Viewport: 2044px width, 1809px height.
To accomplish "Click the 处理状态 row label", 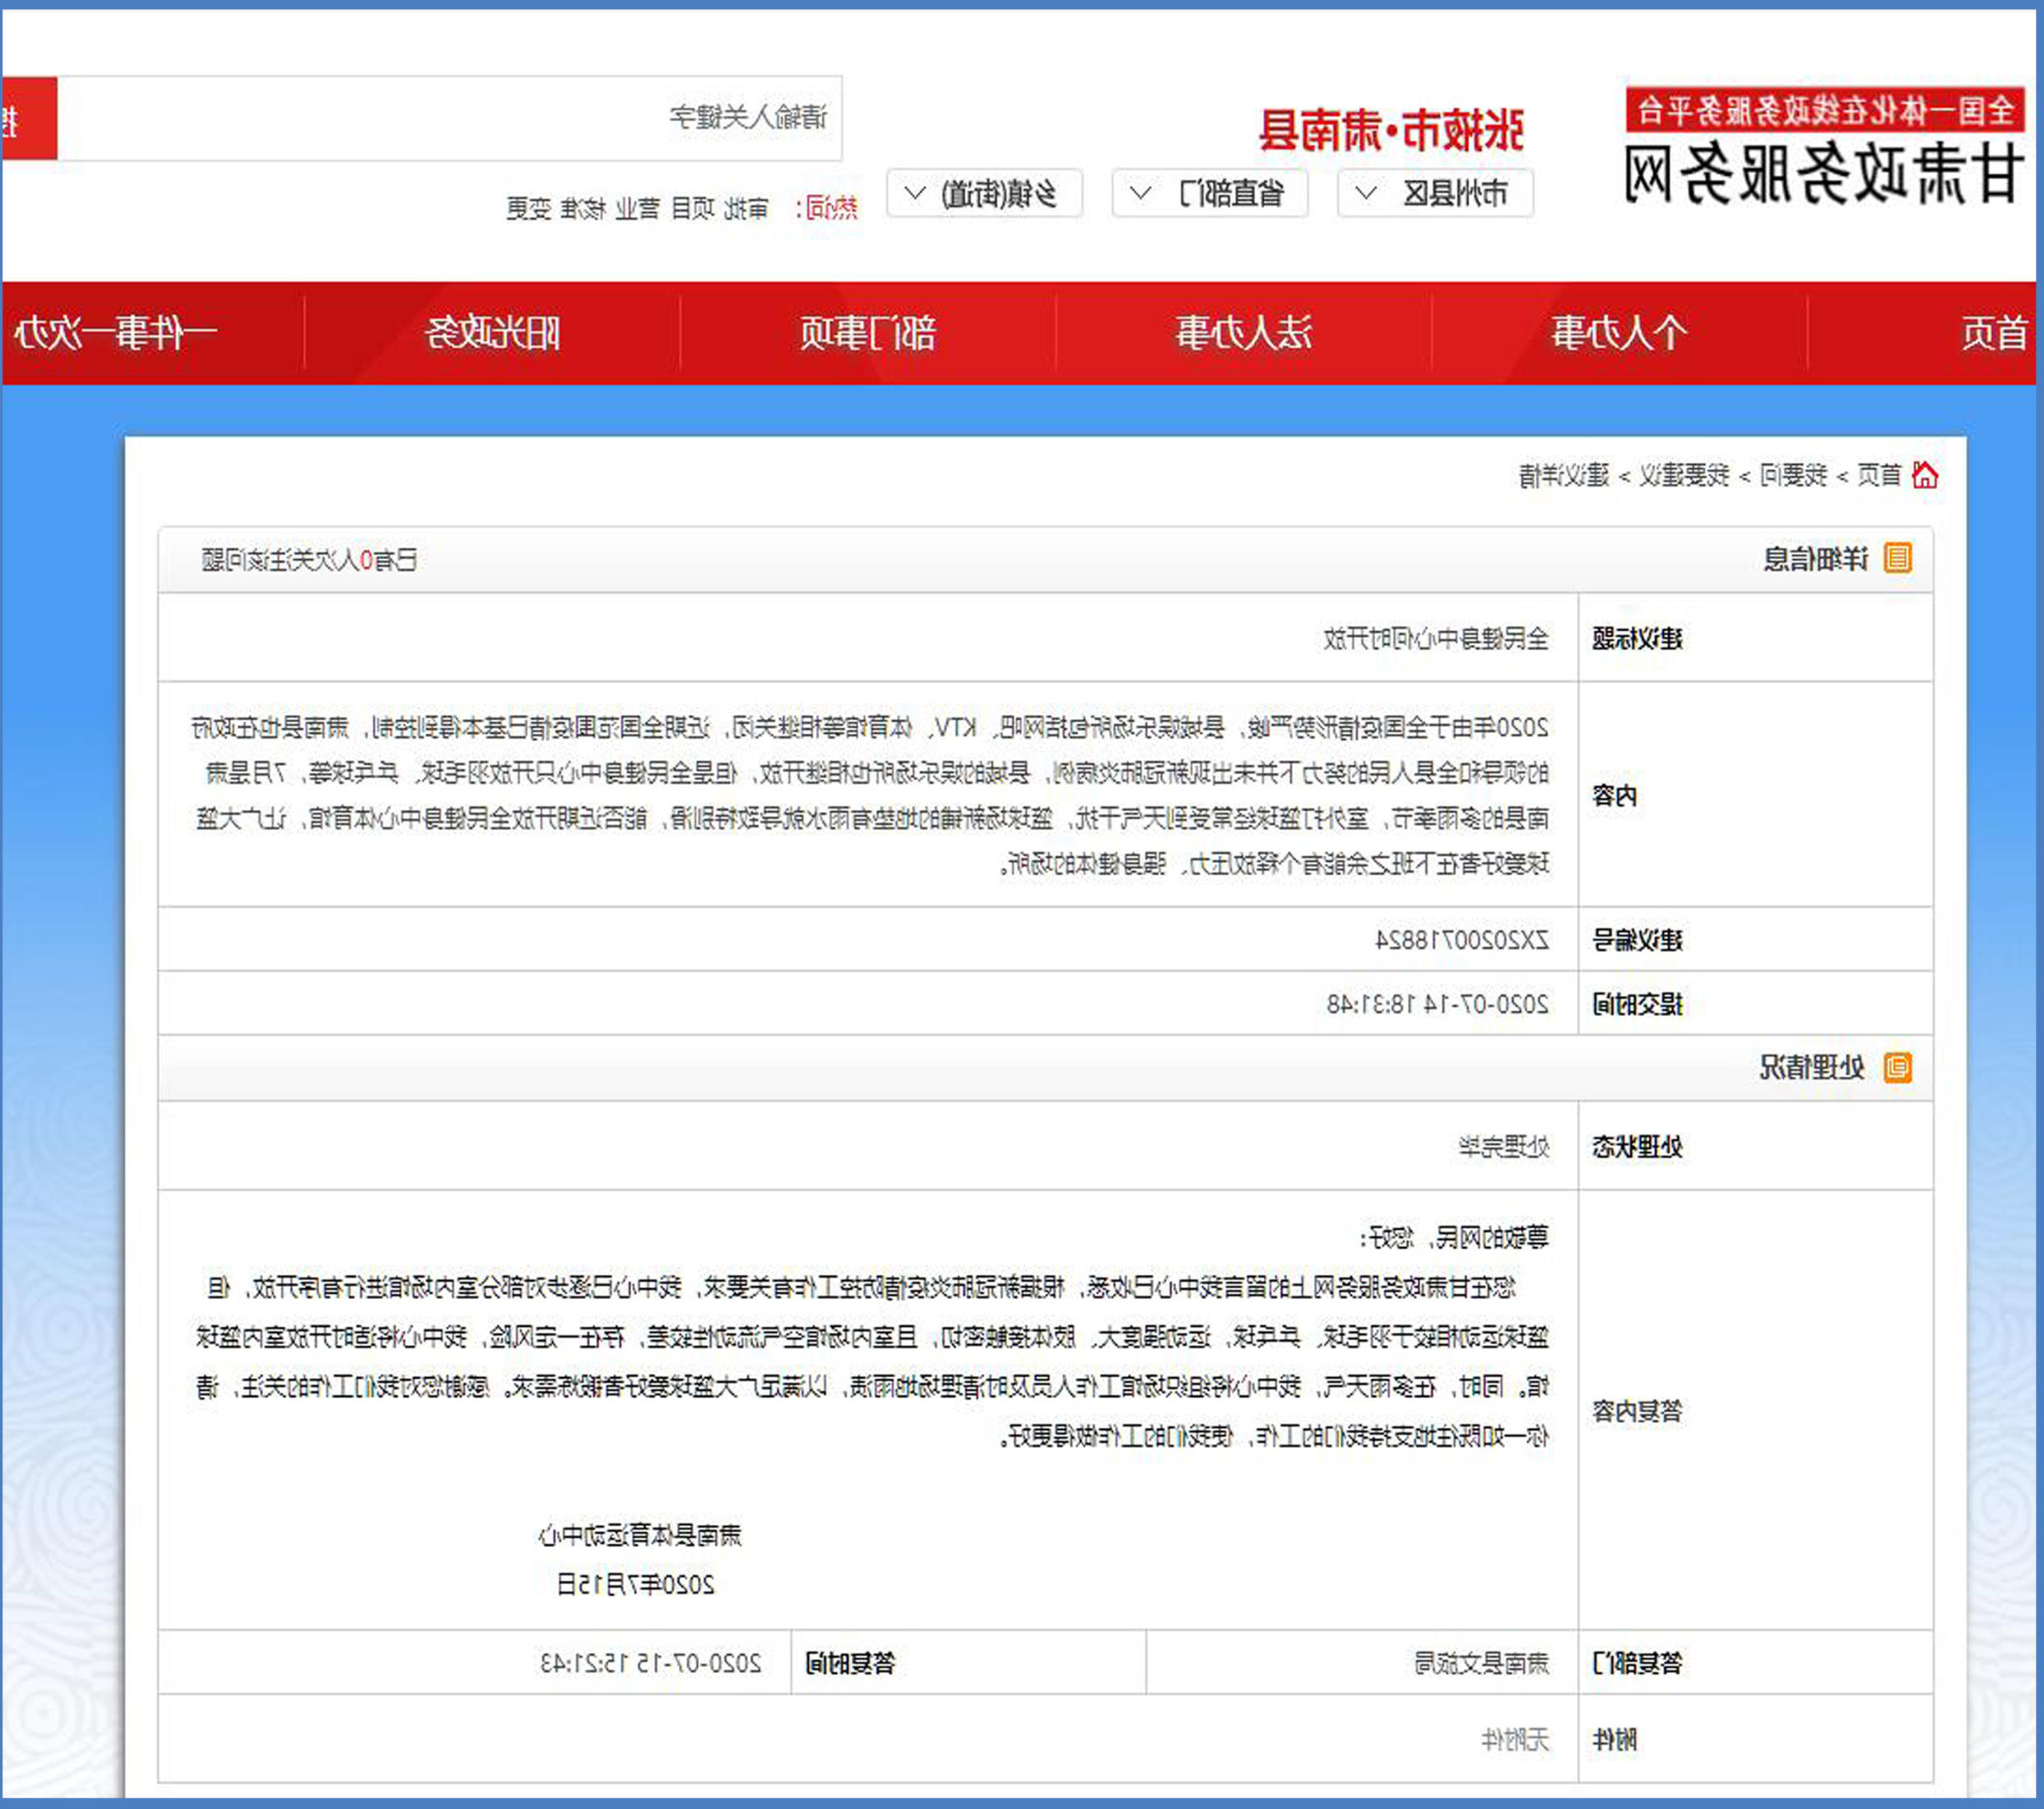I will [1638, 1147].
